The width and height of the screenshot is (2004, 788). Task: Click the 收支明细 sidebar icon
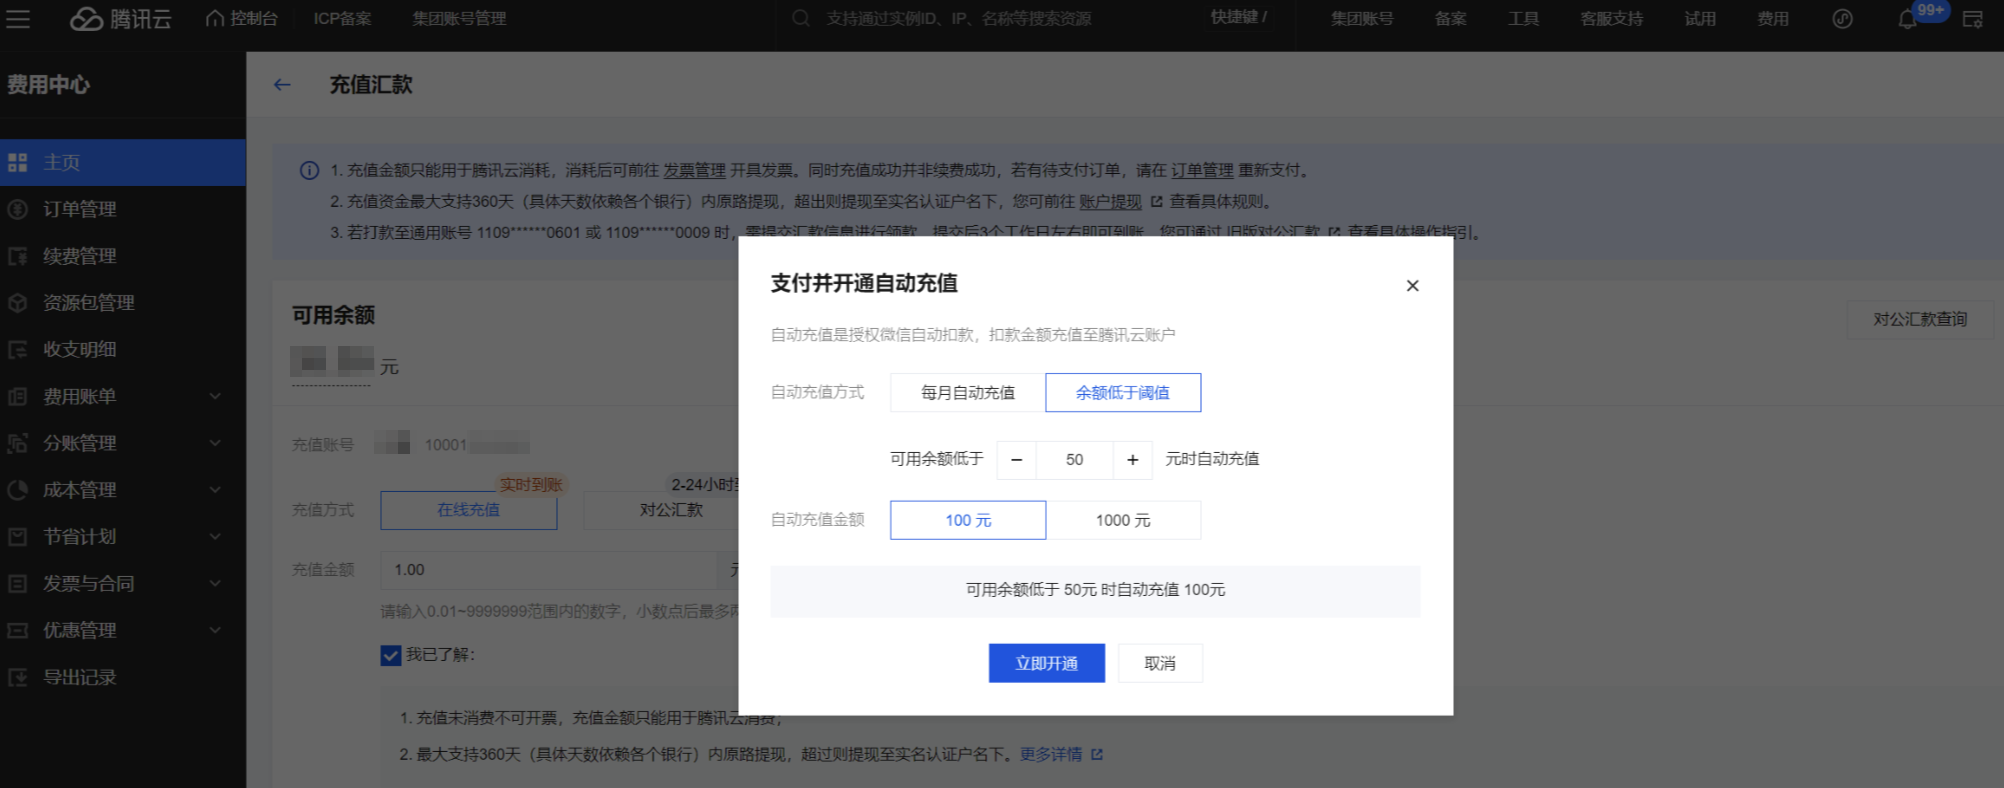point(17,350)
